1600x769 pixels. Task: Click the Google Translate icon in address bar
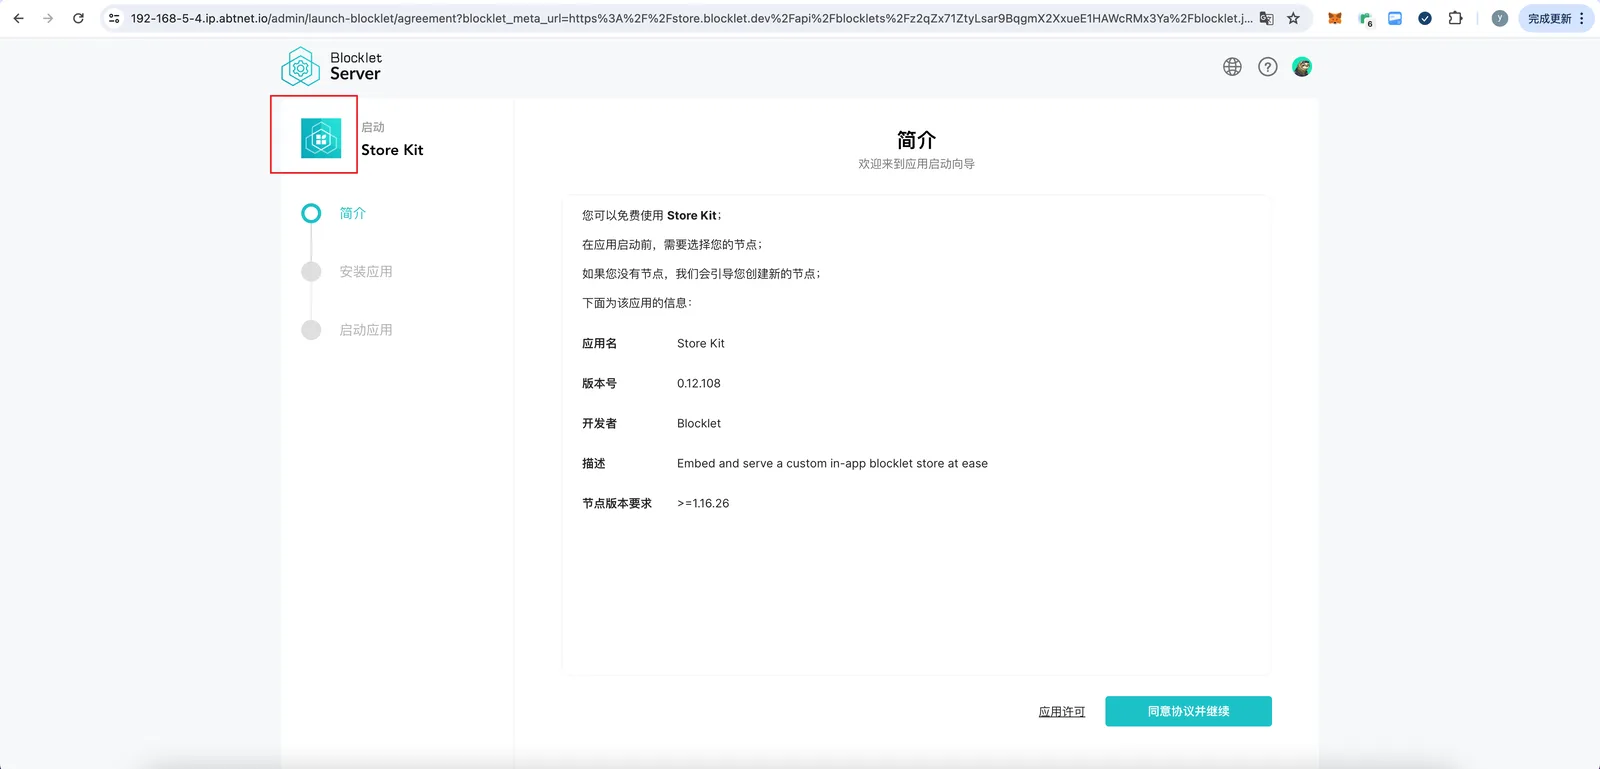1266,18
